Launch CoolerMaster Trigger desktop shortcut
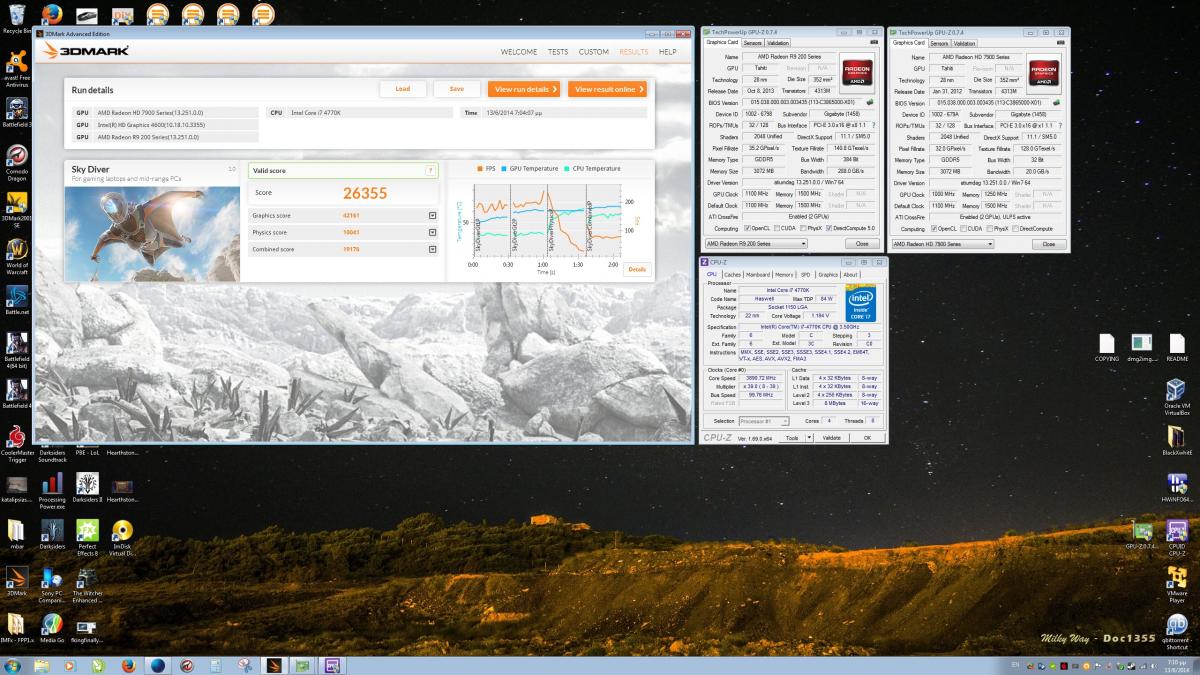 click(x=16, y=441)
